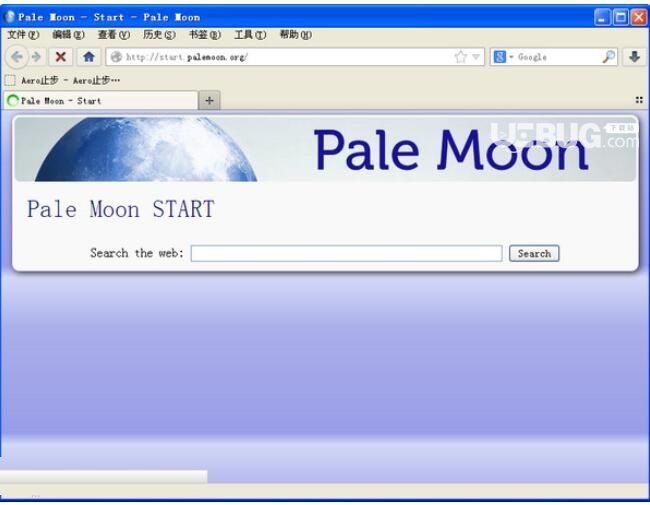Open a new tab with the plus button
Image resolution: width=650 pixels, height=505 pixels.
click(209, 101)
